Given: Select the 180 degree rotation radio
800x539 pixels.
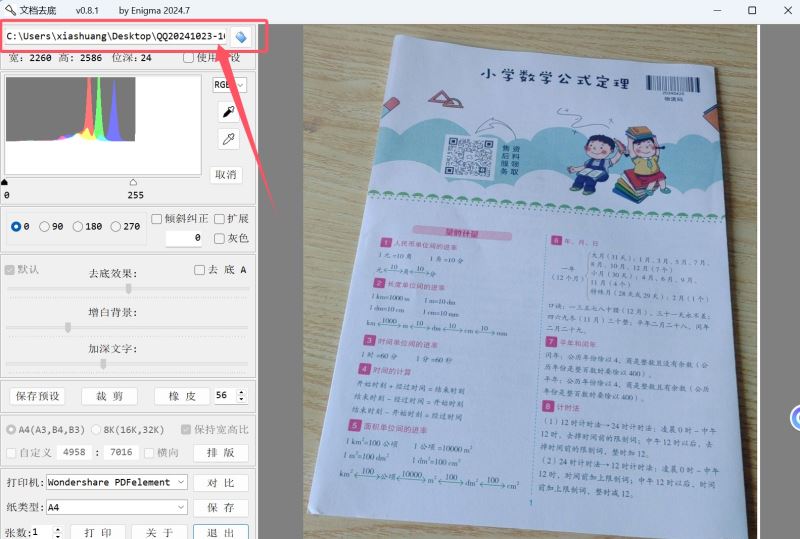Looking at the screenshot, I should (78, 226).
